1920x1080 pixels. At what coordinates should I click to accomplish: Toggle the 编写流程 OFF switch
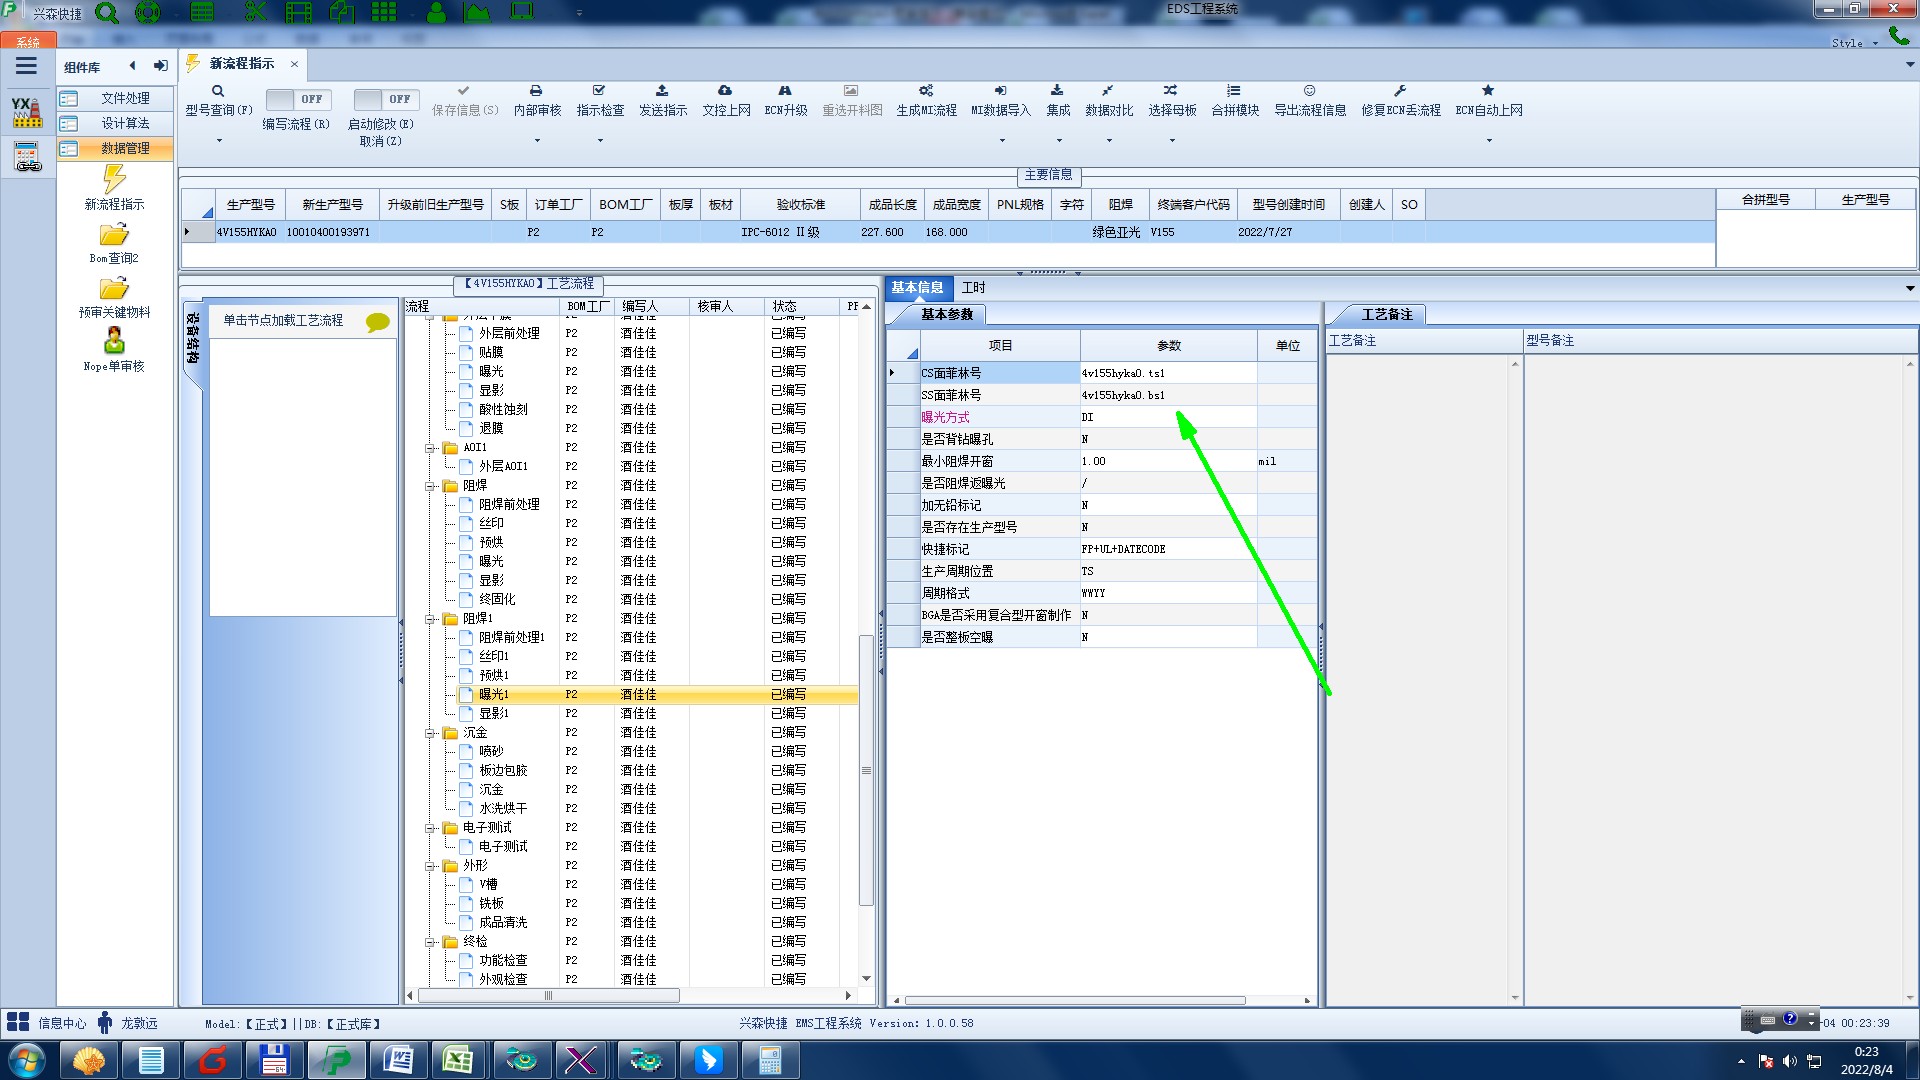coord(296,99)
